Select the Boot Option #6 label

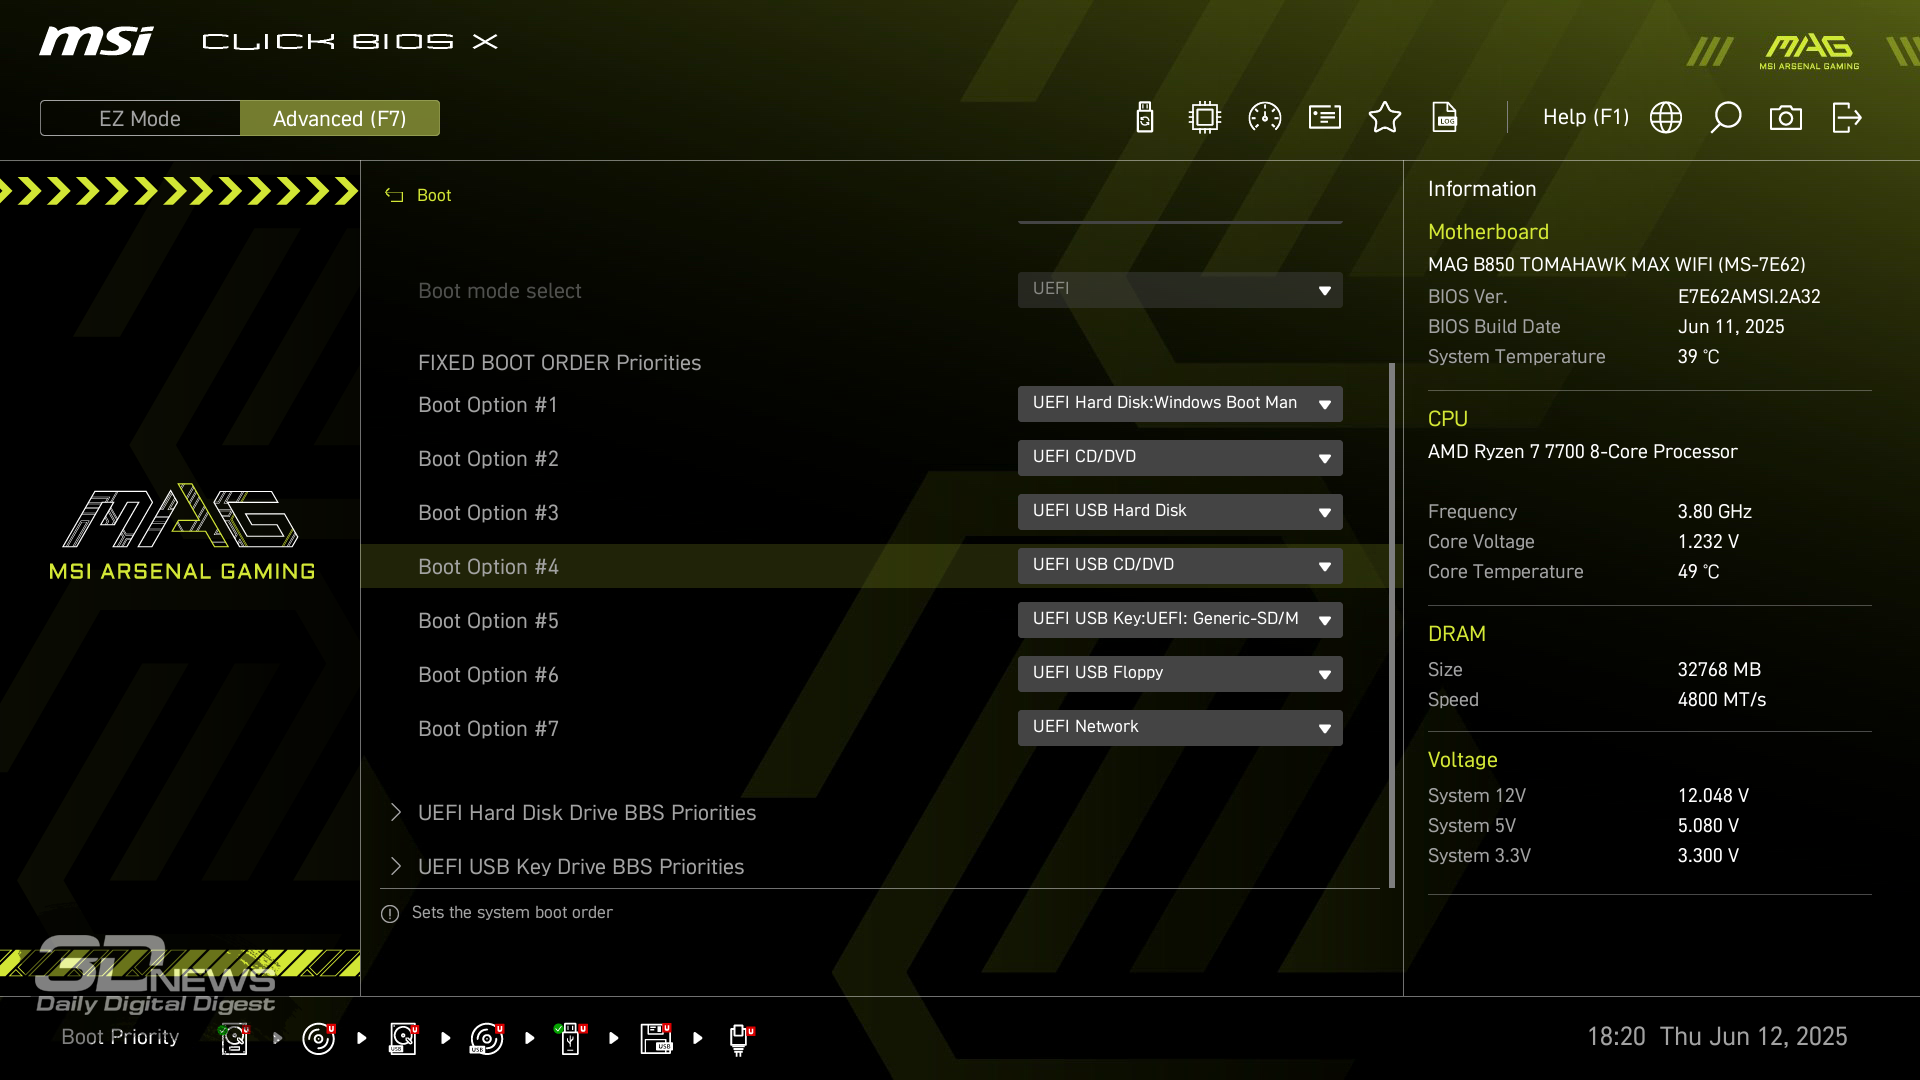click(488, 675)
